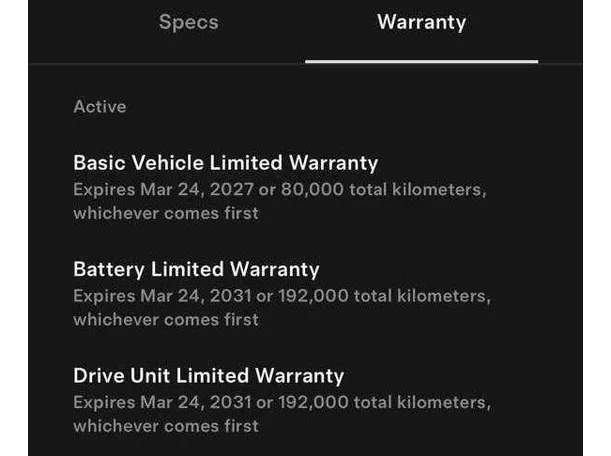Screen dimensions: 611x456
Task: Click the underline indicator beneath Warranty tab
Action: pos(421,61)
